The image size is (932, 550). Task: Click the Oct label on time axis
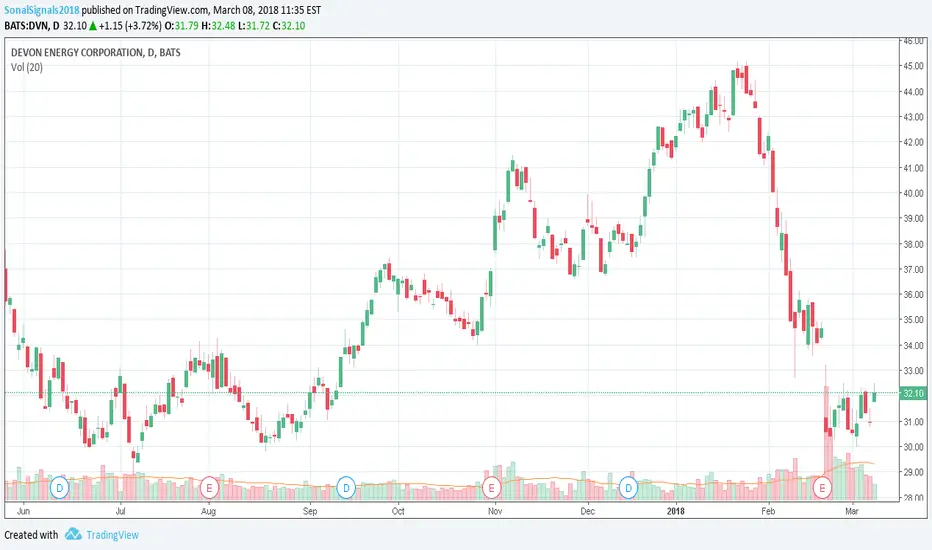[x=398, y=511]
